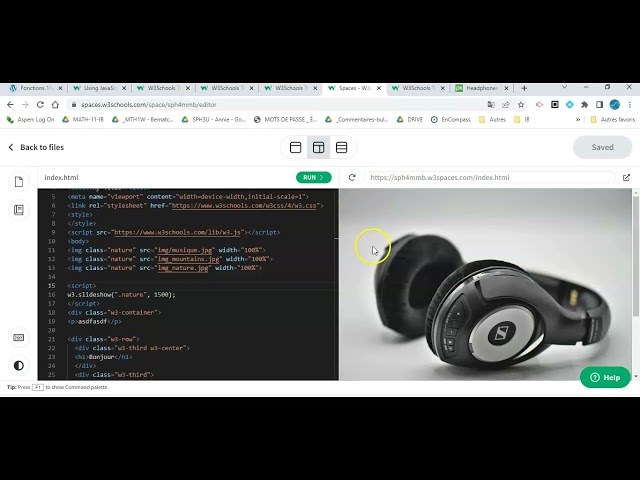Click browser Forward arrow
The width and height of the screenshot is (640, 480).
pyautogui.click(x=25, y=104)
